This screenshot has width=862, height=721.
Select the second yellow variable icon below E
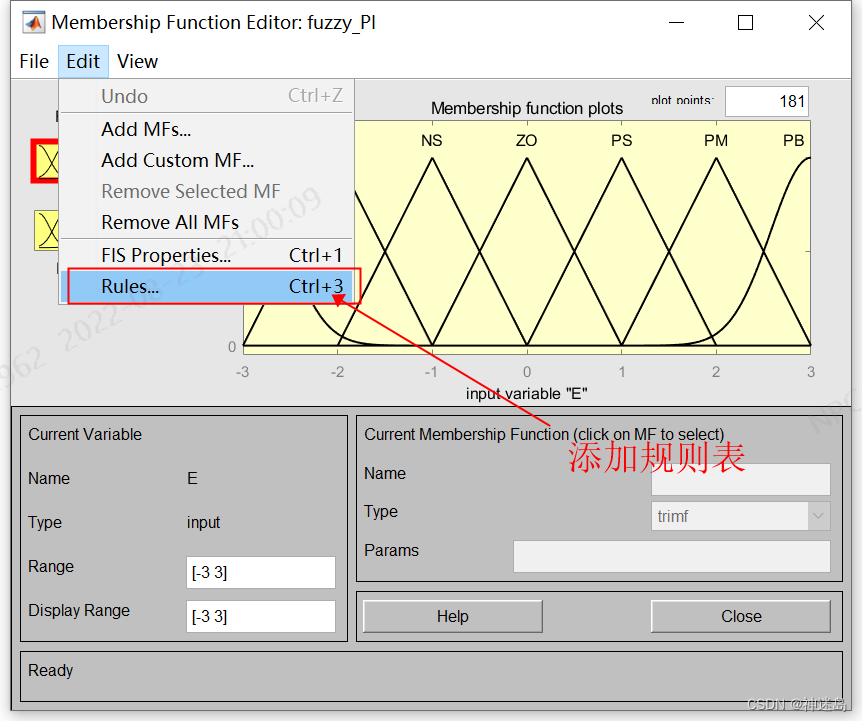(x=47, y=230)
